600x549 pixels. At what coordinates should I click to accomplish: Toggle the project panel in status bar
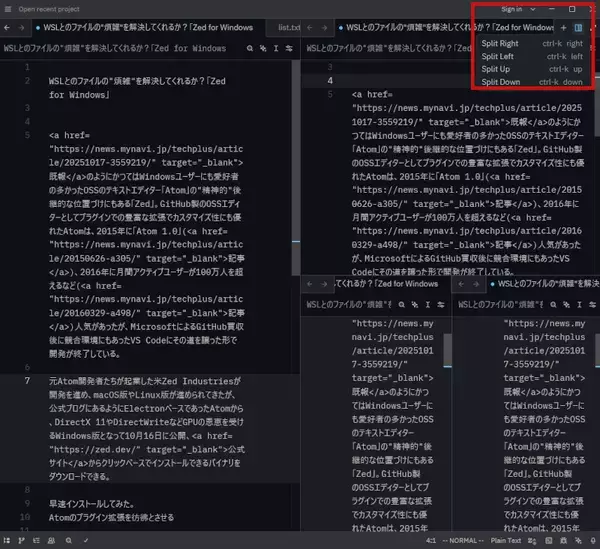tap(10, 540)
